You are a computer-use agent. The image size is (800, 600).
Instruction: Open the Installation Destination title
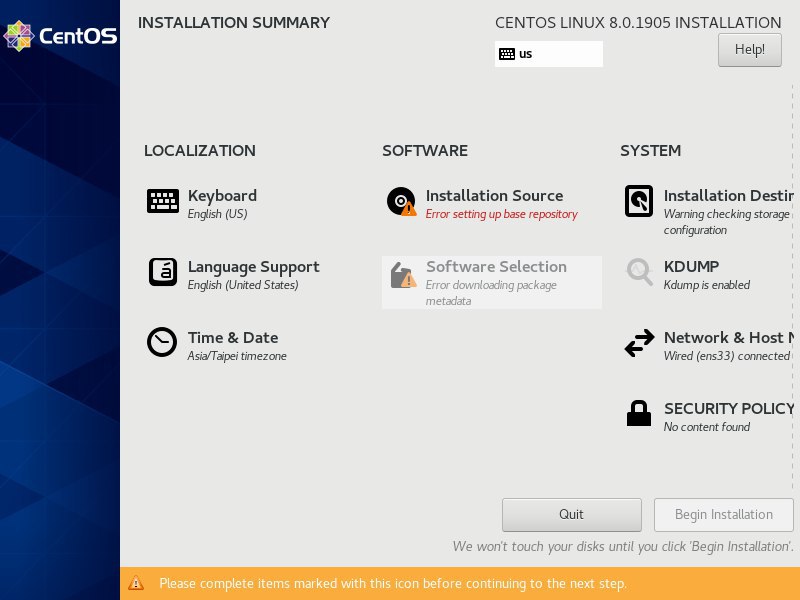coord(729,196)
